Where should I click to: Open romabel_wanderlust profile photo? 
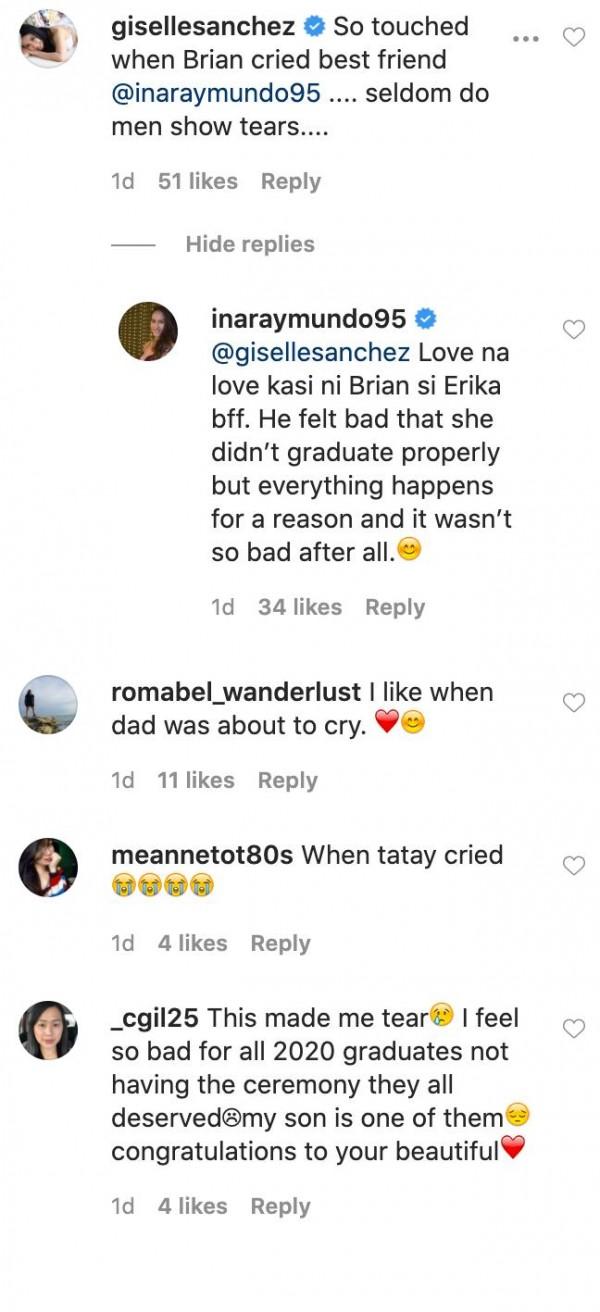pyautogui.click(x=48, y=704)
